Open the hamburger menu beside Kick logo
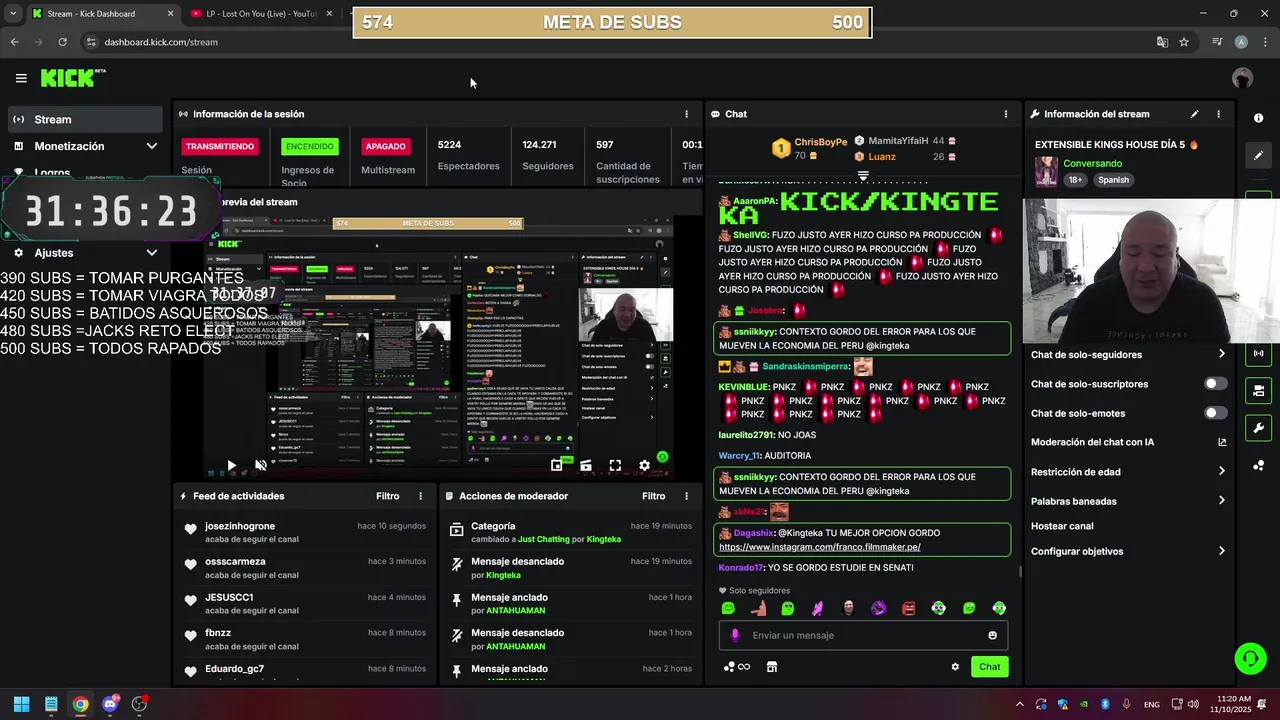The image size is (1280, 720). point(21,78)
